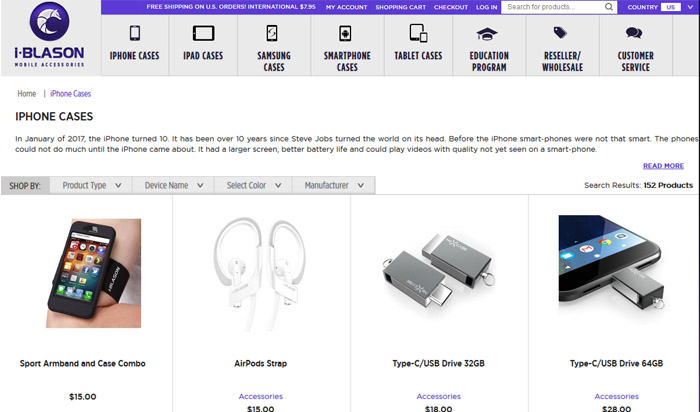The image size is (700, 412).
Task: Expand the Select Color filter dropdown
Action: [253, 185]
